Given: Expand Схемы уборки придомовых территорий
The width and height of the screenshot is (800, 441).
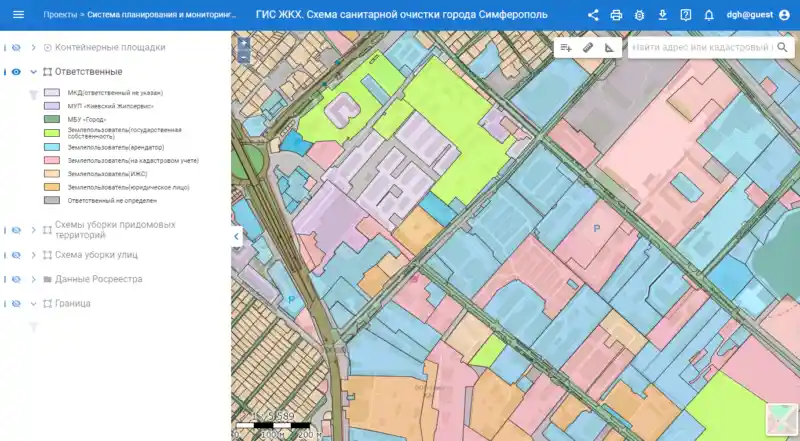Looking at the screenshot, I should [34, 230].
